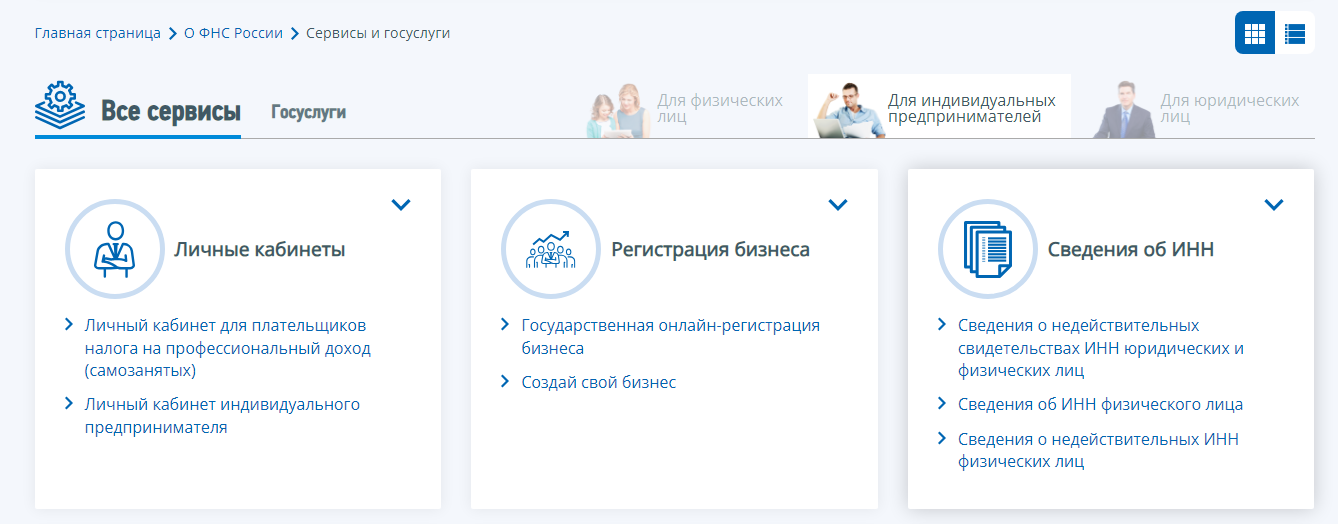Filter services Для юридических лиц

pos(1197,108)
